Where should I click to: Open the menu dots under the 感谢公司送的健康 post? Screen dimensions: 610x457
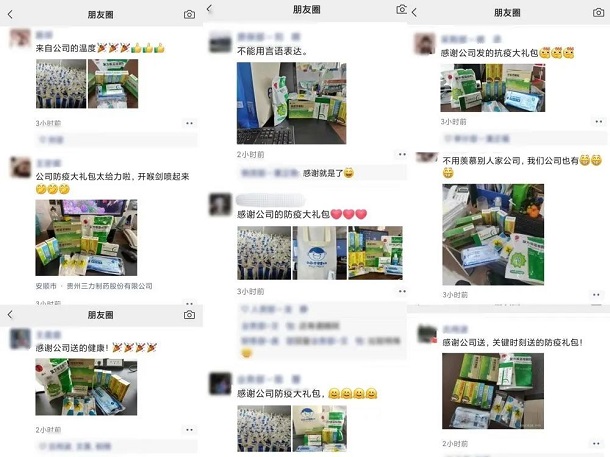tap(189, 430)
